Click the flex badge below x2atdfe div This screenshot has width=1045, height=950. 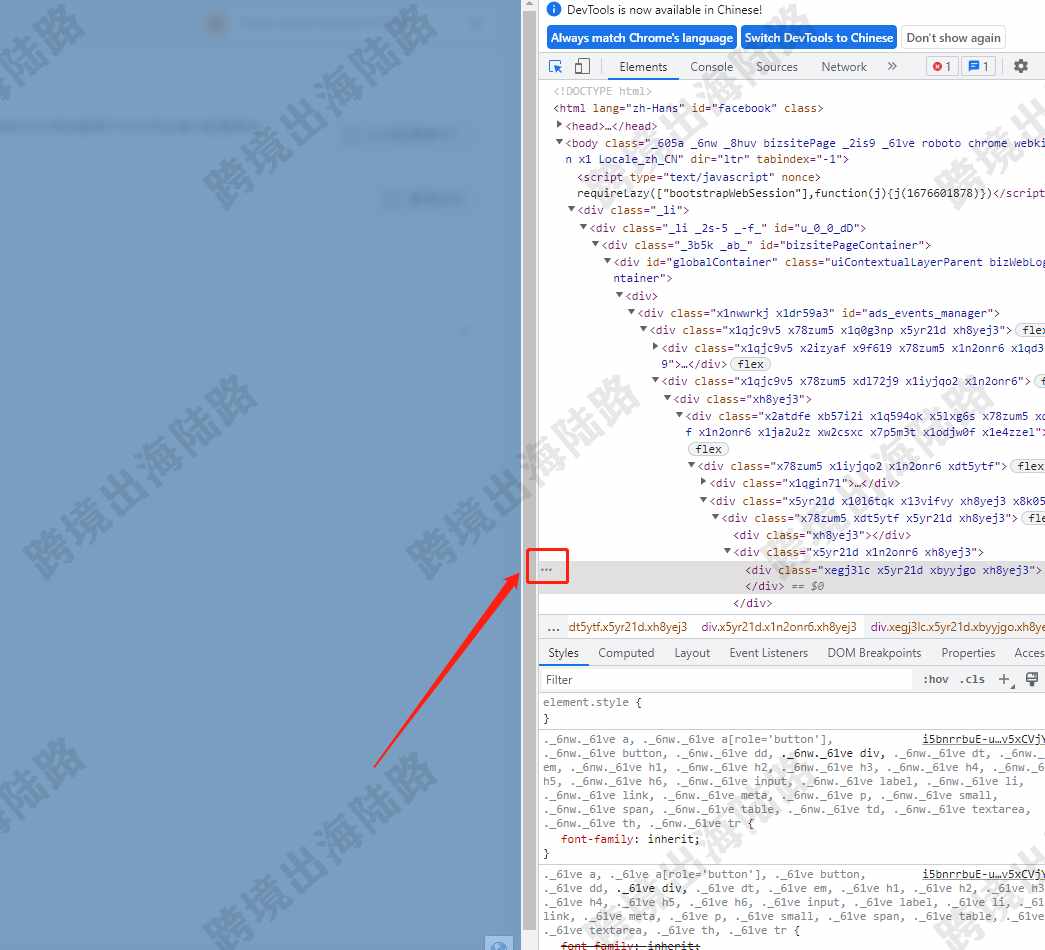708,449
